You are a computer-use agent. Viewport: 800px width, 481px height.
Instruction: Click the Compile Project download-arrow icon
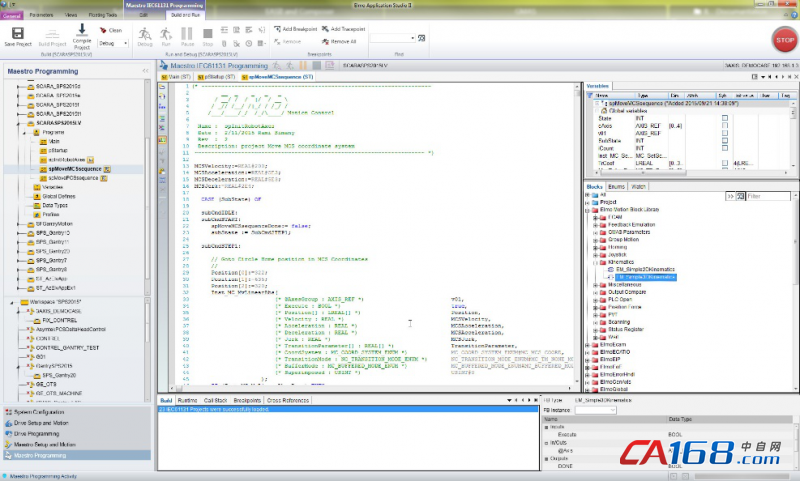[82, 30]
